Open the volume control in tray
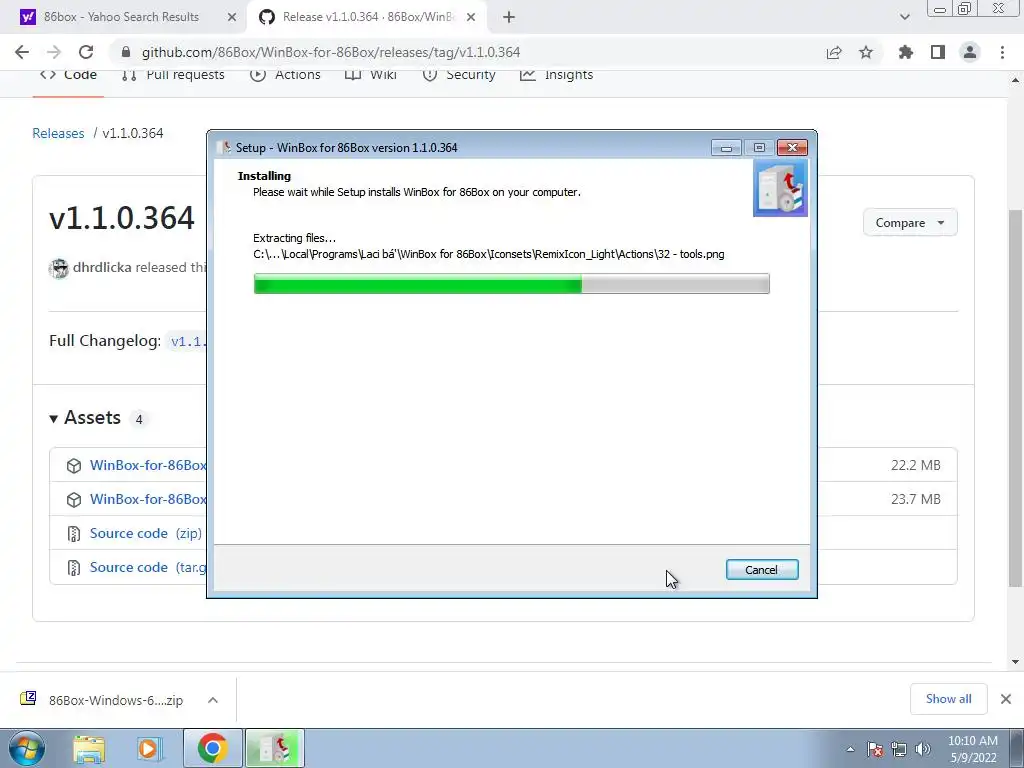Image resolution: width=1024 pixels, height=768 pixels. pyautogui.click(x=923, y=749)
